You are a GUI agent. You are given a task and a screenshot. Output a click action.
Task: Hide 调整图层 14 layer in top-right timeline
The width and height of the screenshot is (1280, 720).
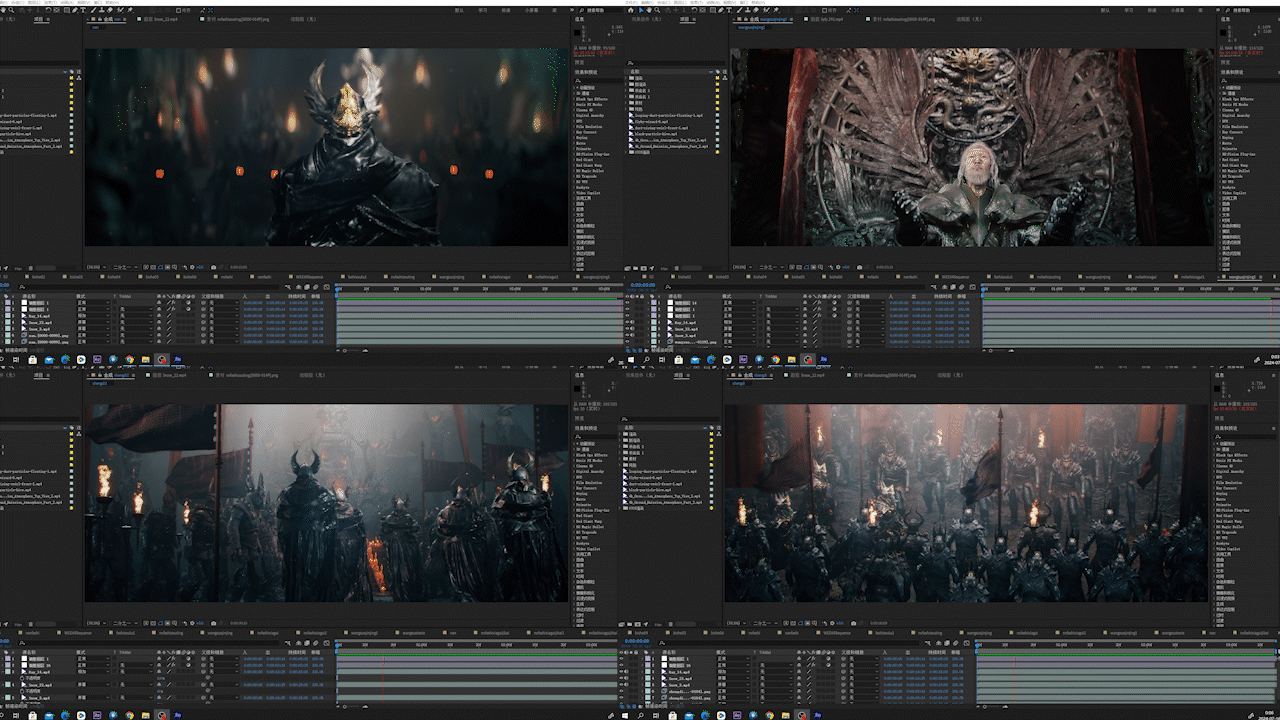point(627,303)
